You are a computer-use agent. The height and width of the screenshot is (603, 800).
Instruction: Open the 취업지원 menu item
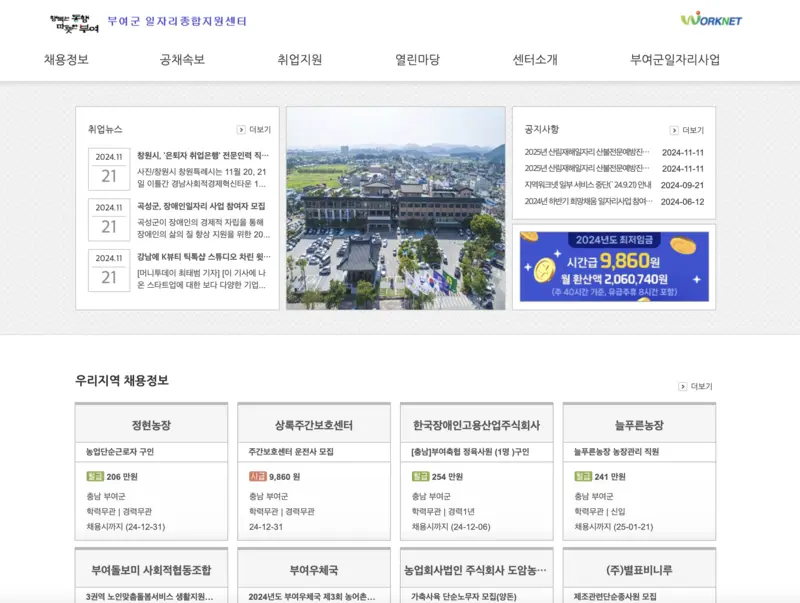[299, 60]
